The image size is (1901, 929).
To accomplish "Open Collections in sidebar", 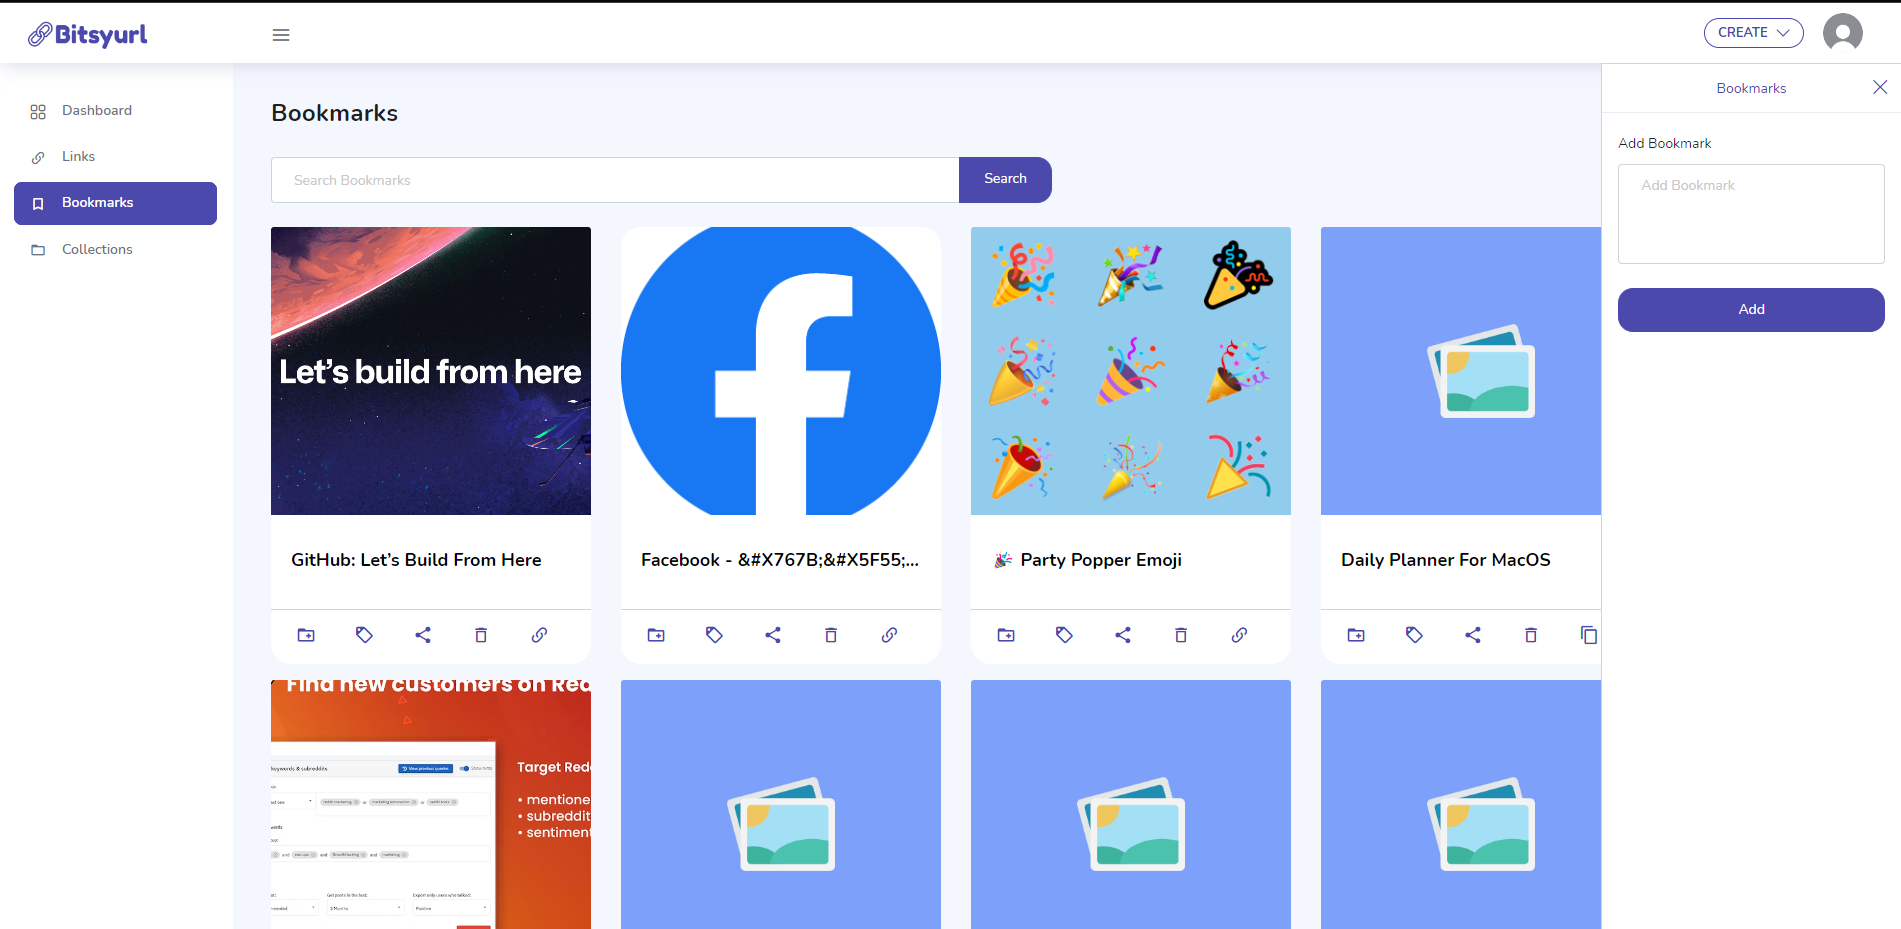I will click(115, 249).
